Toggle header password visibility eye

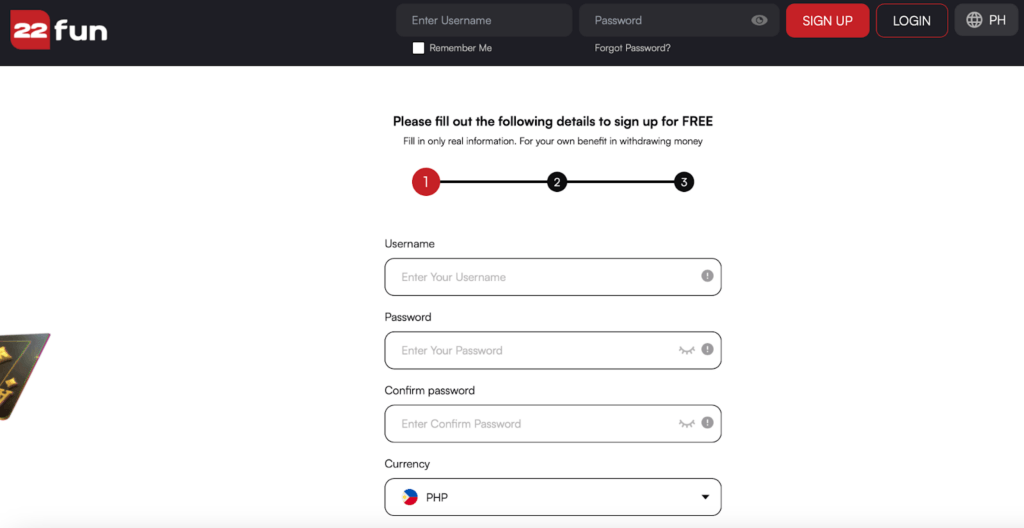(x=759, y=20)
